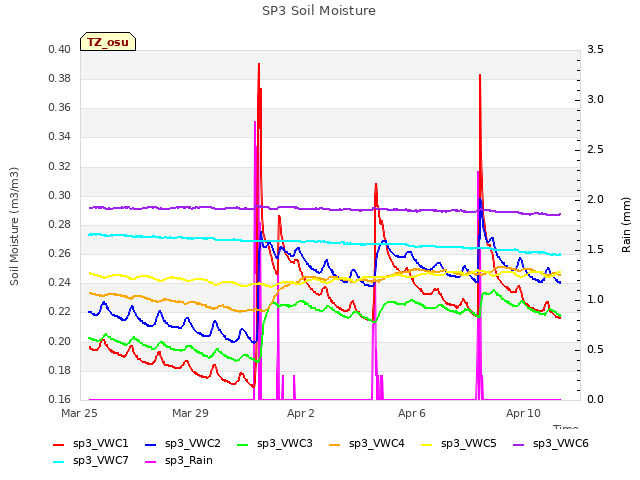Click the sp3_VWC6 purple legend swatch
The image size is (640, 480).
point(519,444)
